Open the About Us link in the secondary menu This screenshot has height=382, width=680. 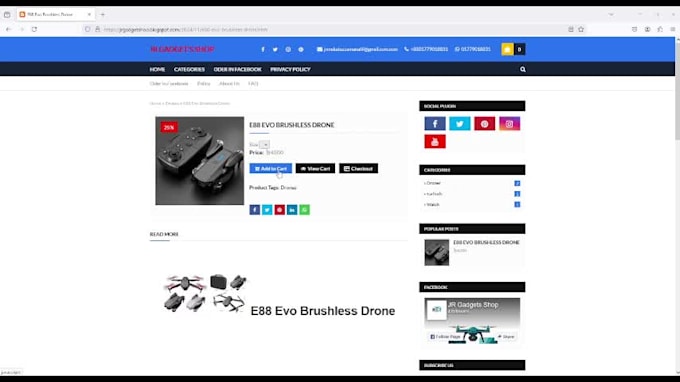tap(229, 84)
